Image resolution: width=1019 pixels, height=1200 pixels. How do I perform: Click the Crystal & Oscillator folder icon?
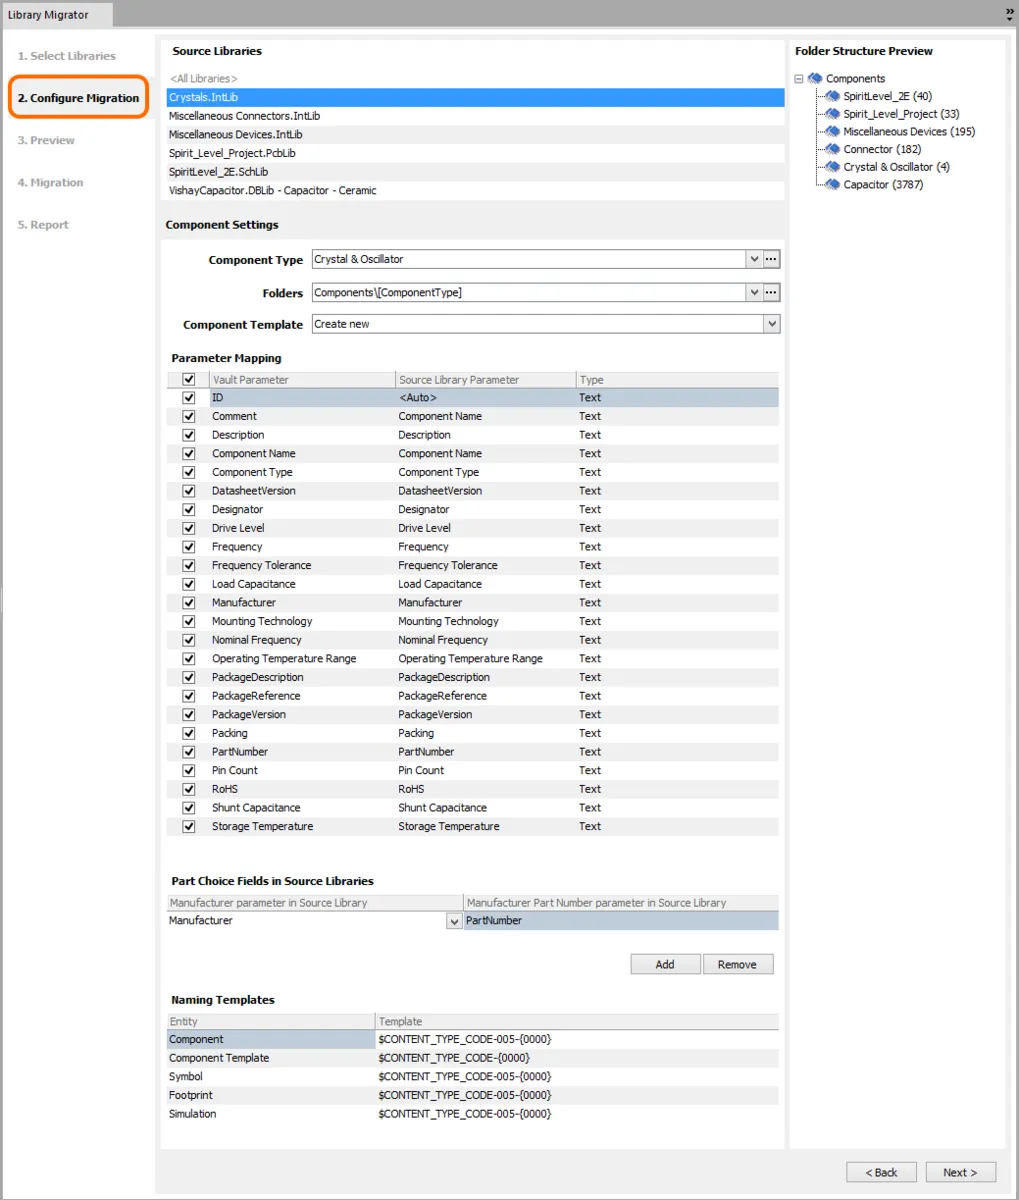[x=832, y=167]
